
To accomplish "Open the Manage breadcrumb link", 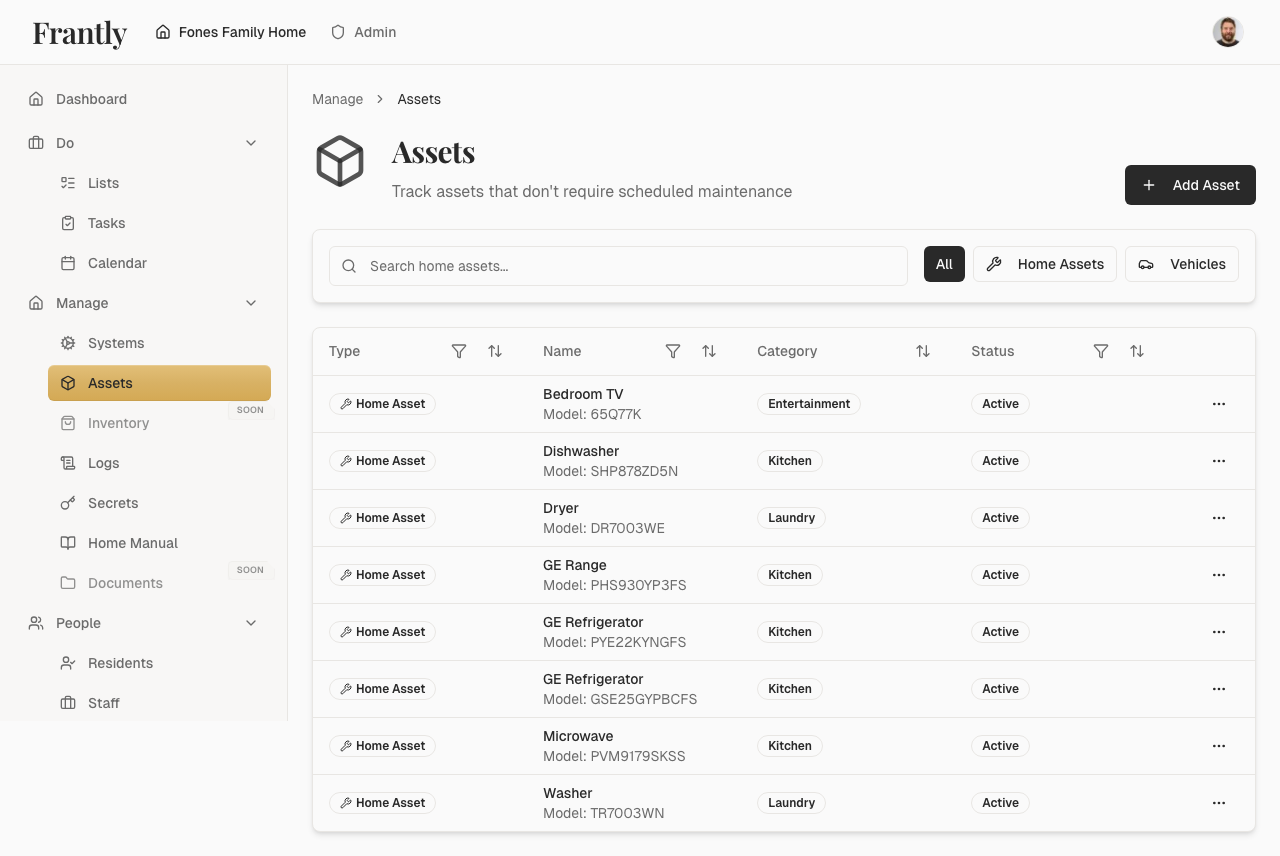I will 337,99.
